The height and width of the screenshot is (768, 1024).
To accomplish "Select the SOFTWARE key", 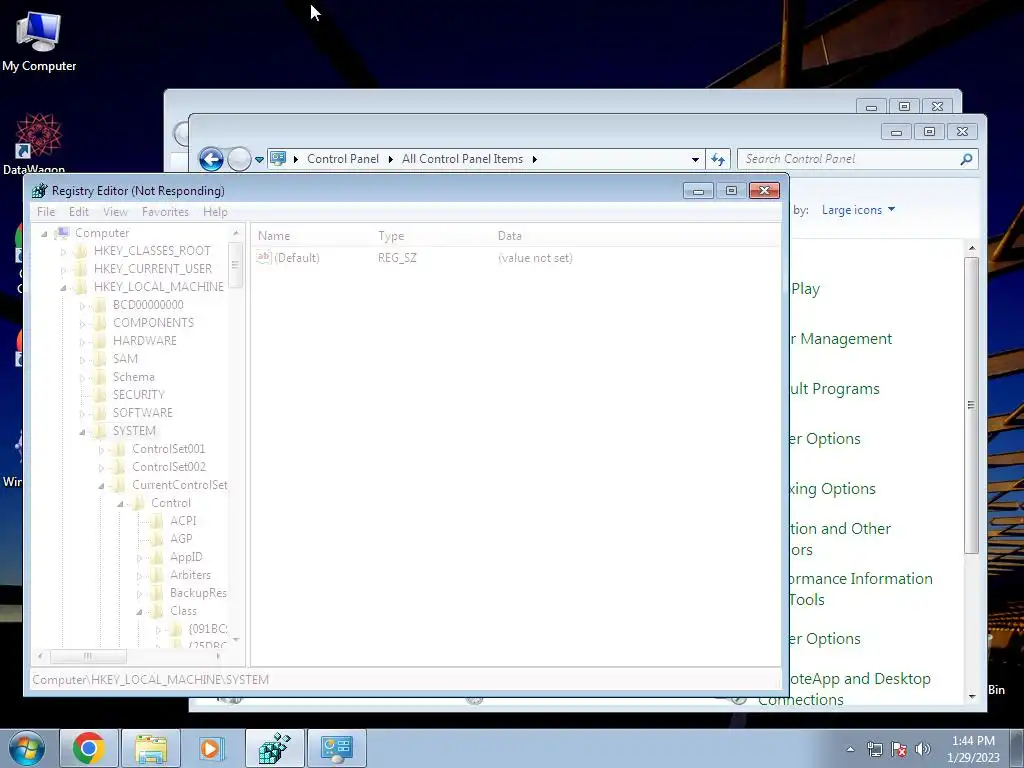I will click(142, 413).
